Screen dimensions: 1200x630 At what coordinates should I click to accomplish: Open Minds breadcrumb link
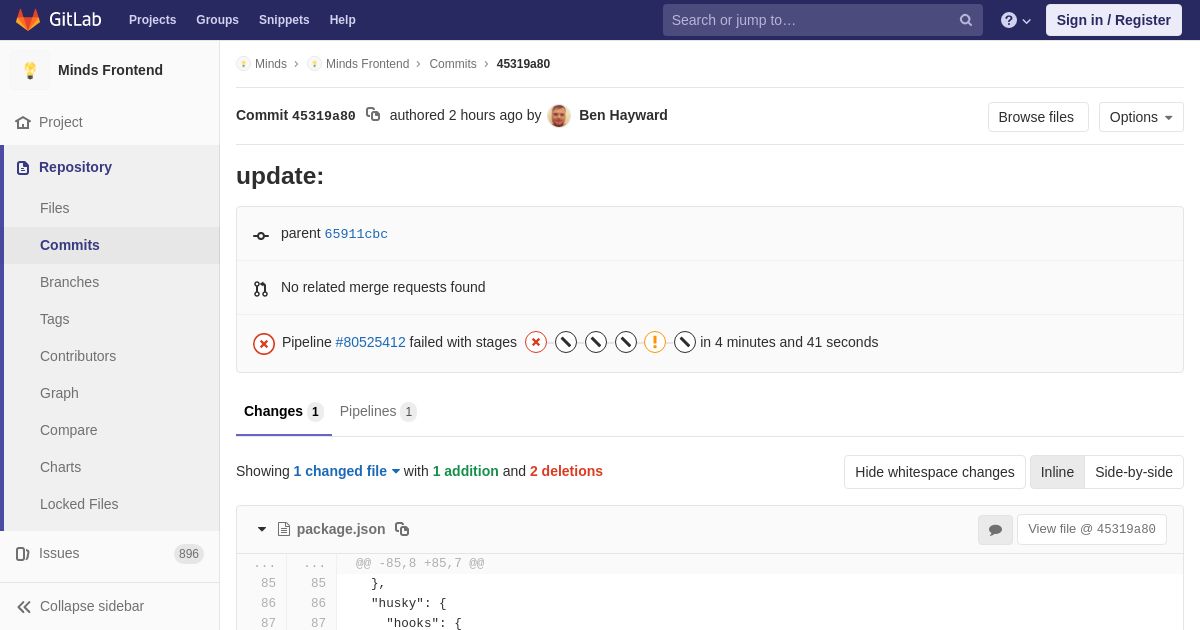point(271,64)
